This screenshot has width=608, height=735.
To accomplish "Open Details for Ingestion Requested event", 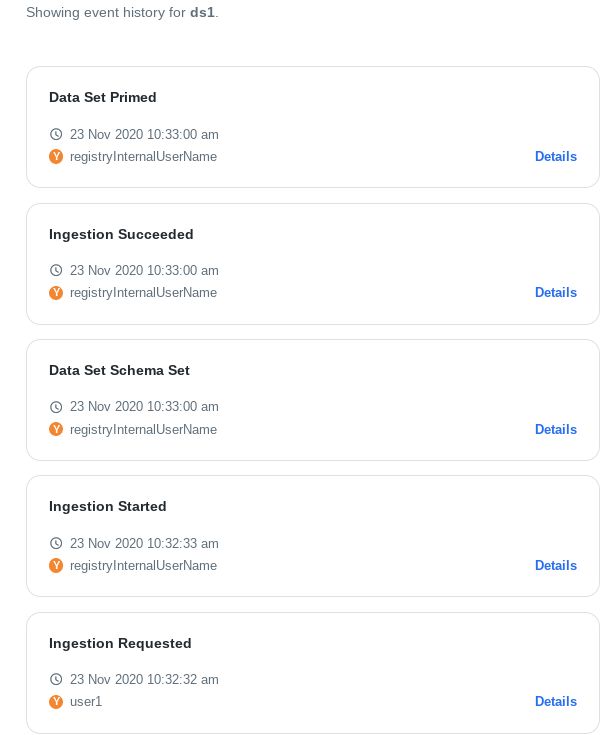I will tap(555, 701).
